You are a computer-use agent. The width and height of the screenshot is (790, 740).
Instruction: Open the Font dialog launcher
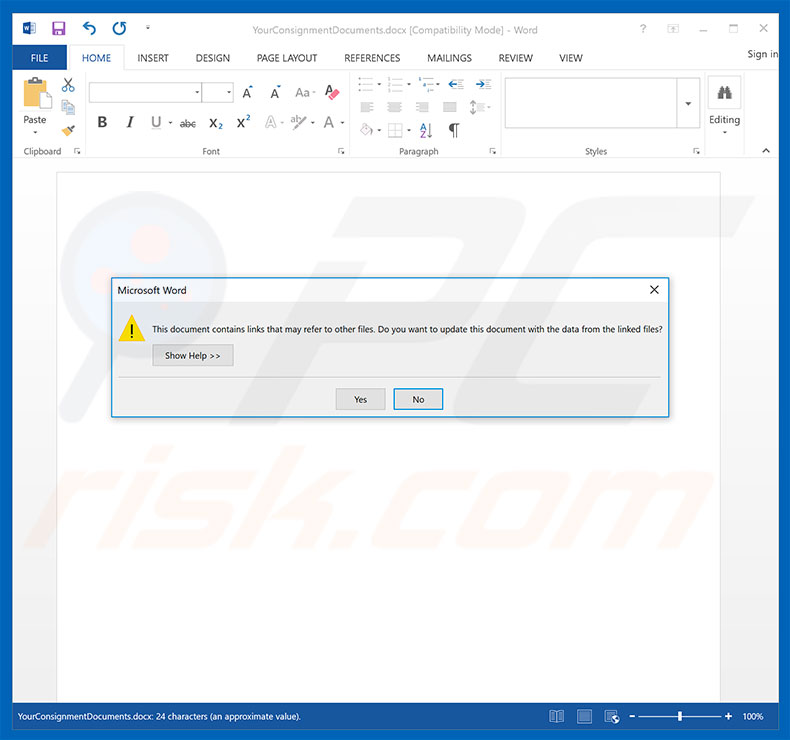click(341, 151)
